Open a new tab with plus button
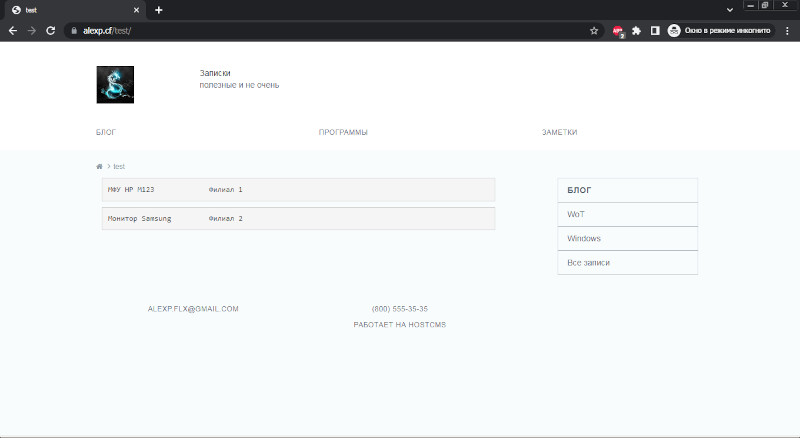 (159, 10)
